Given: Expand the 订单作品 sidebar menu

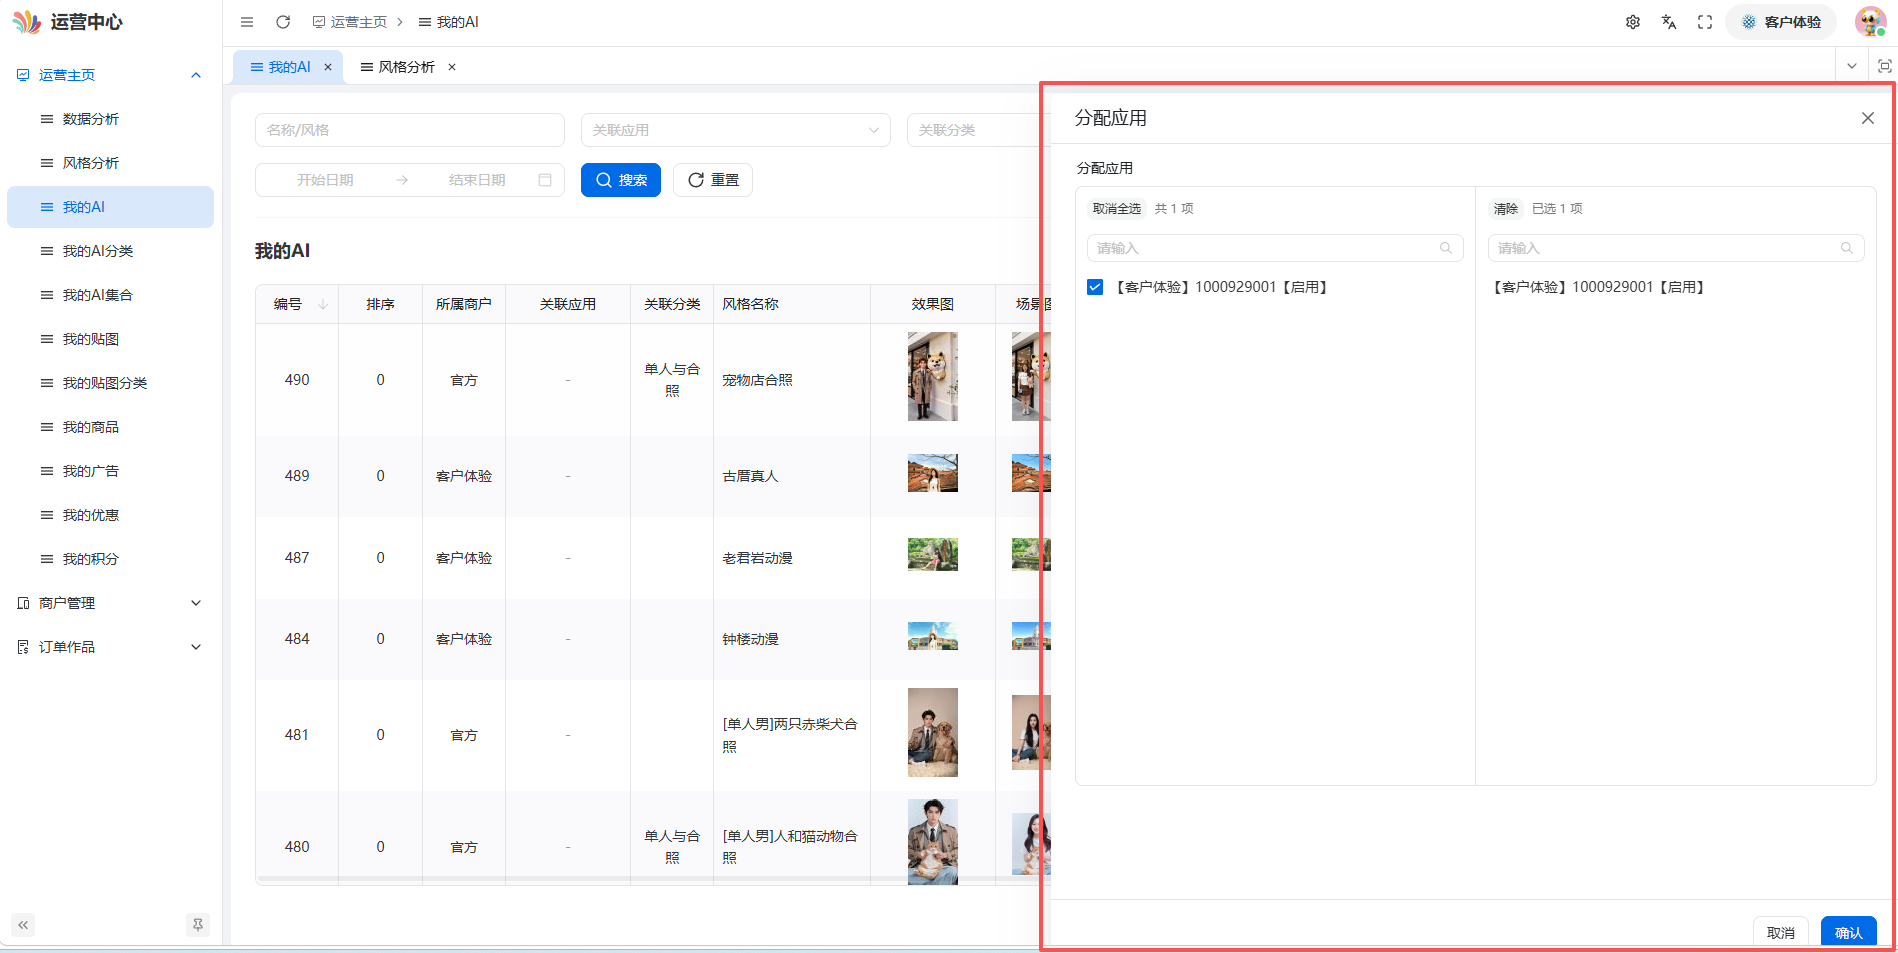Looking at the screenshot, I should coord(110,647).
